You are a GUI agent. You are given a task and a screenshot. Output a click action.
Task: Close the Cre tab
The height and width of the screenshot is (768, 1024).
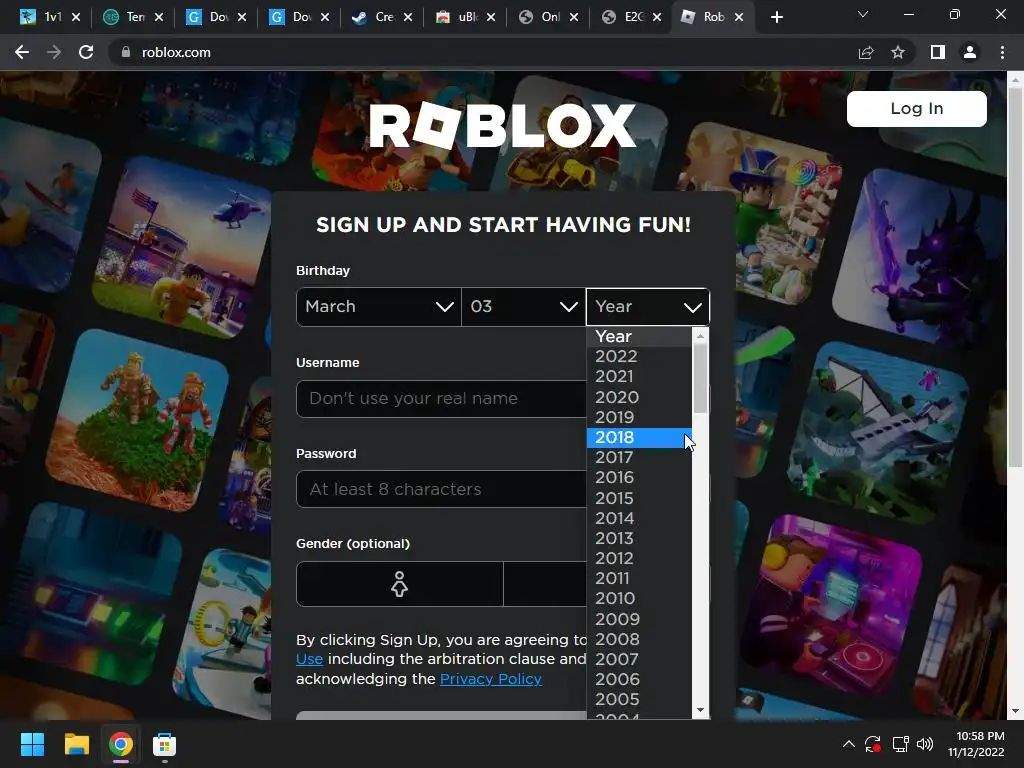(x=408, y=17)
